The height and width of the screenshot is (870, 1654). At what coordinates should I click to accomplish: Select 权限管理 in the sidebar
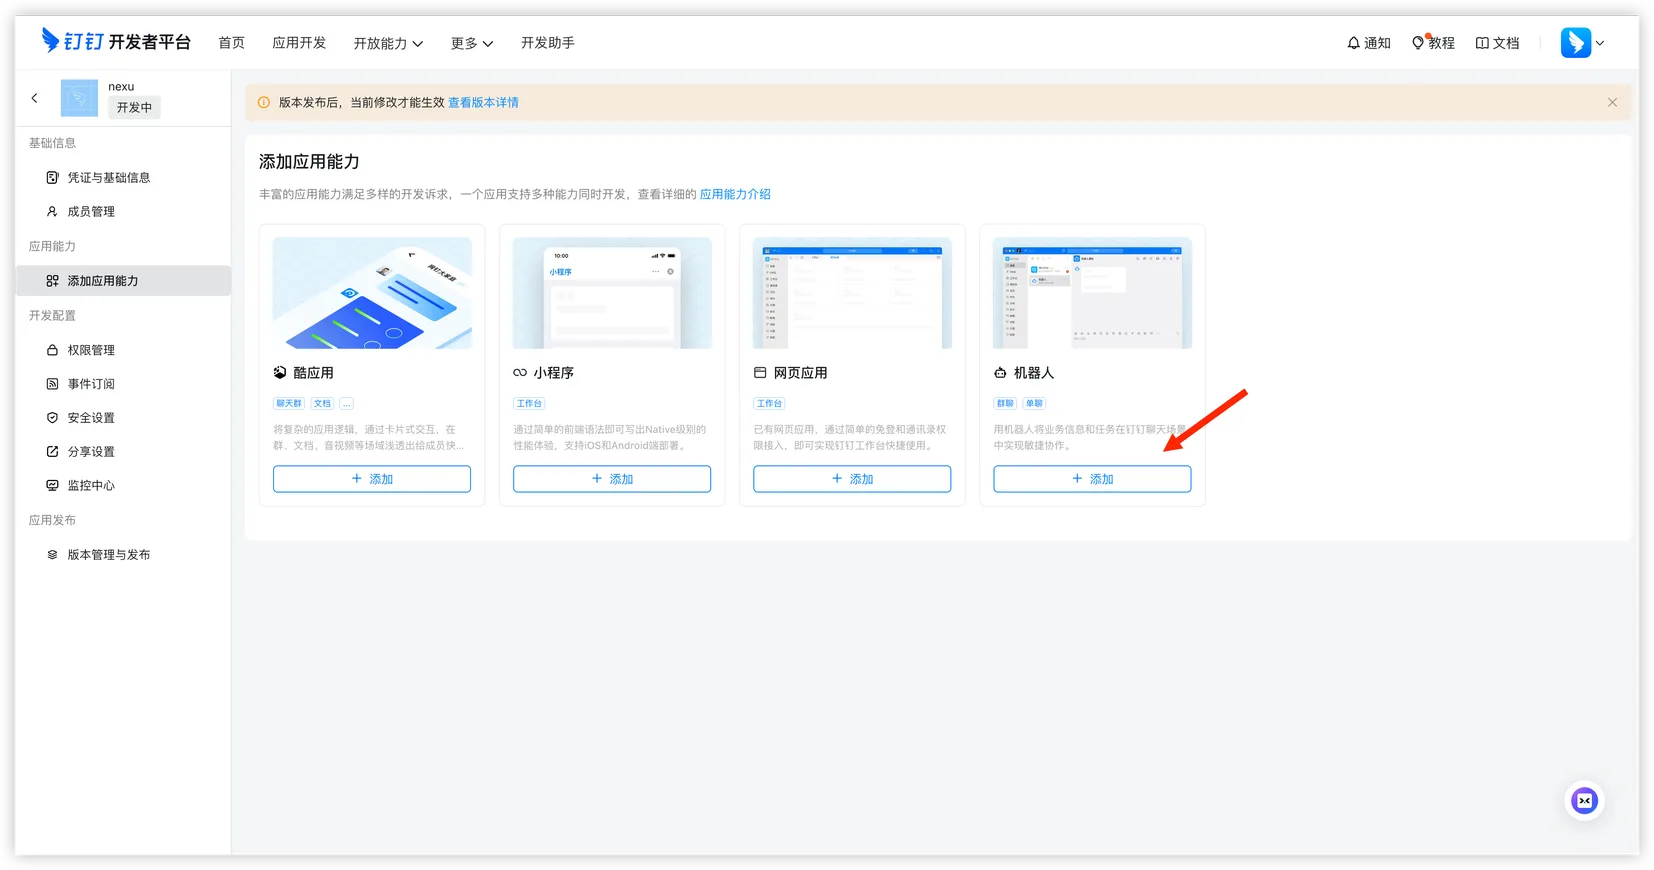pos(91,350)
